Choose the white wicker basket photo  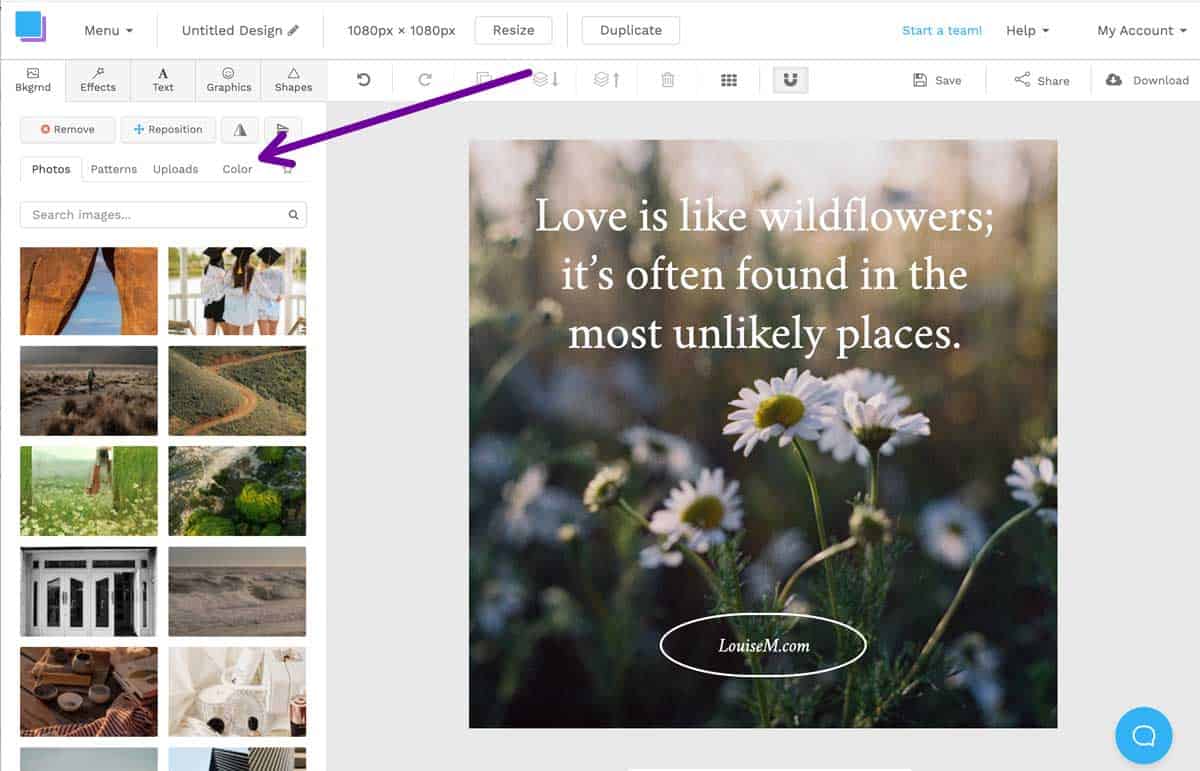coord(237,691)
